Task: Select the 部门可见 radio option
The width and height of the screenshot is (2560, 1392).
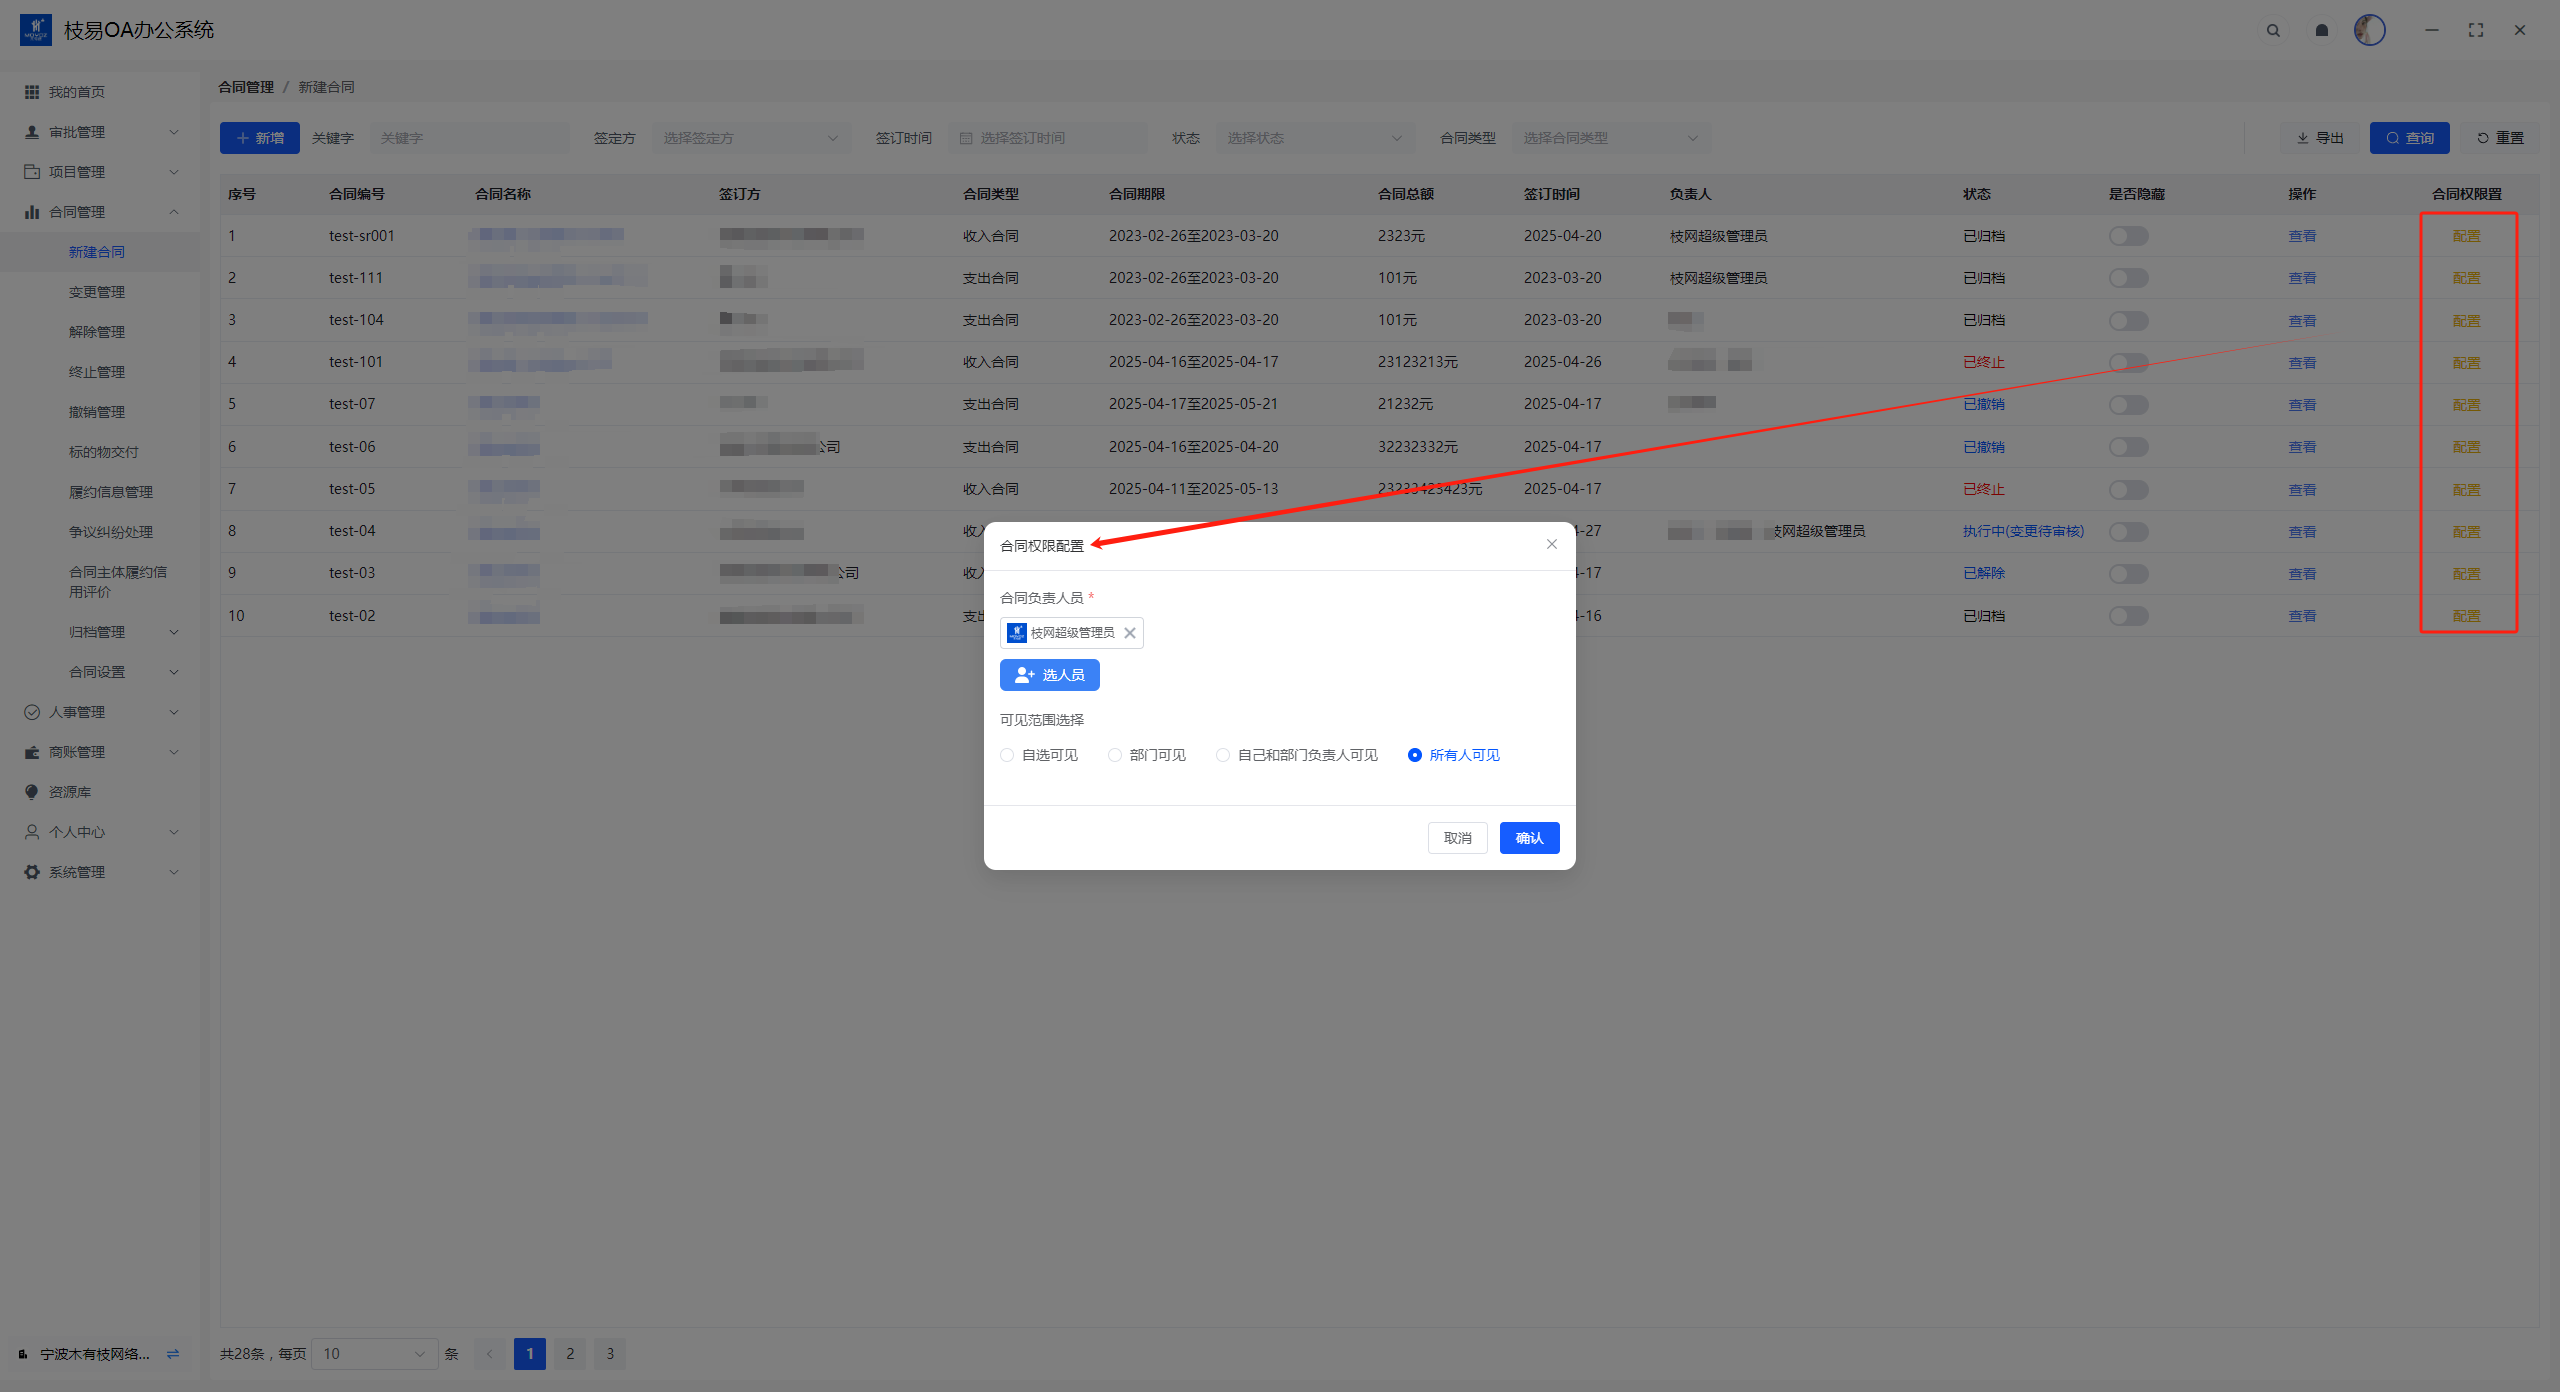Action: (1115, 755)
